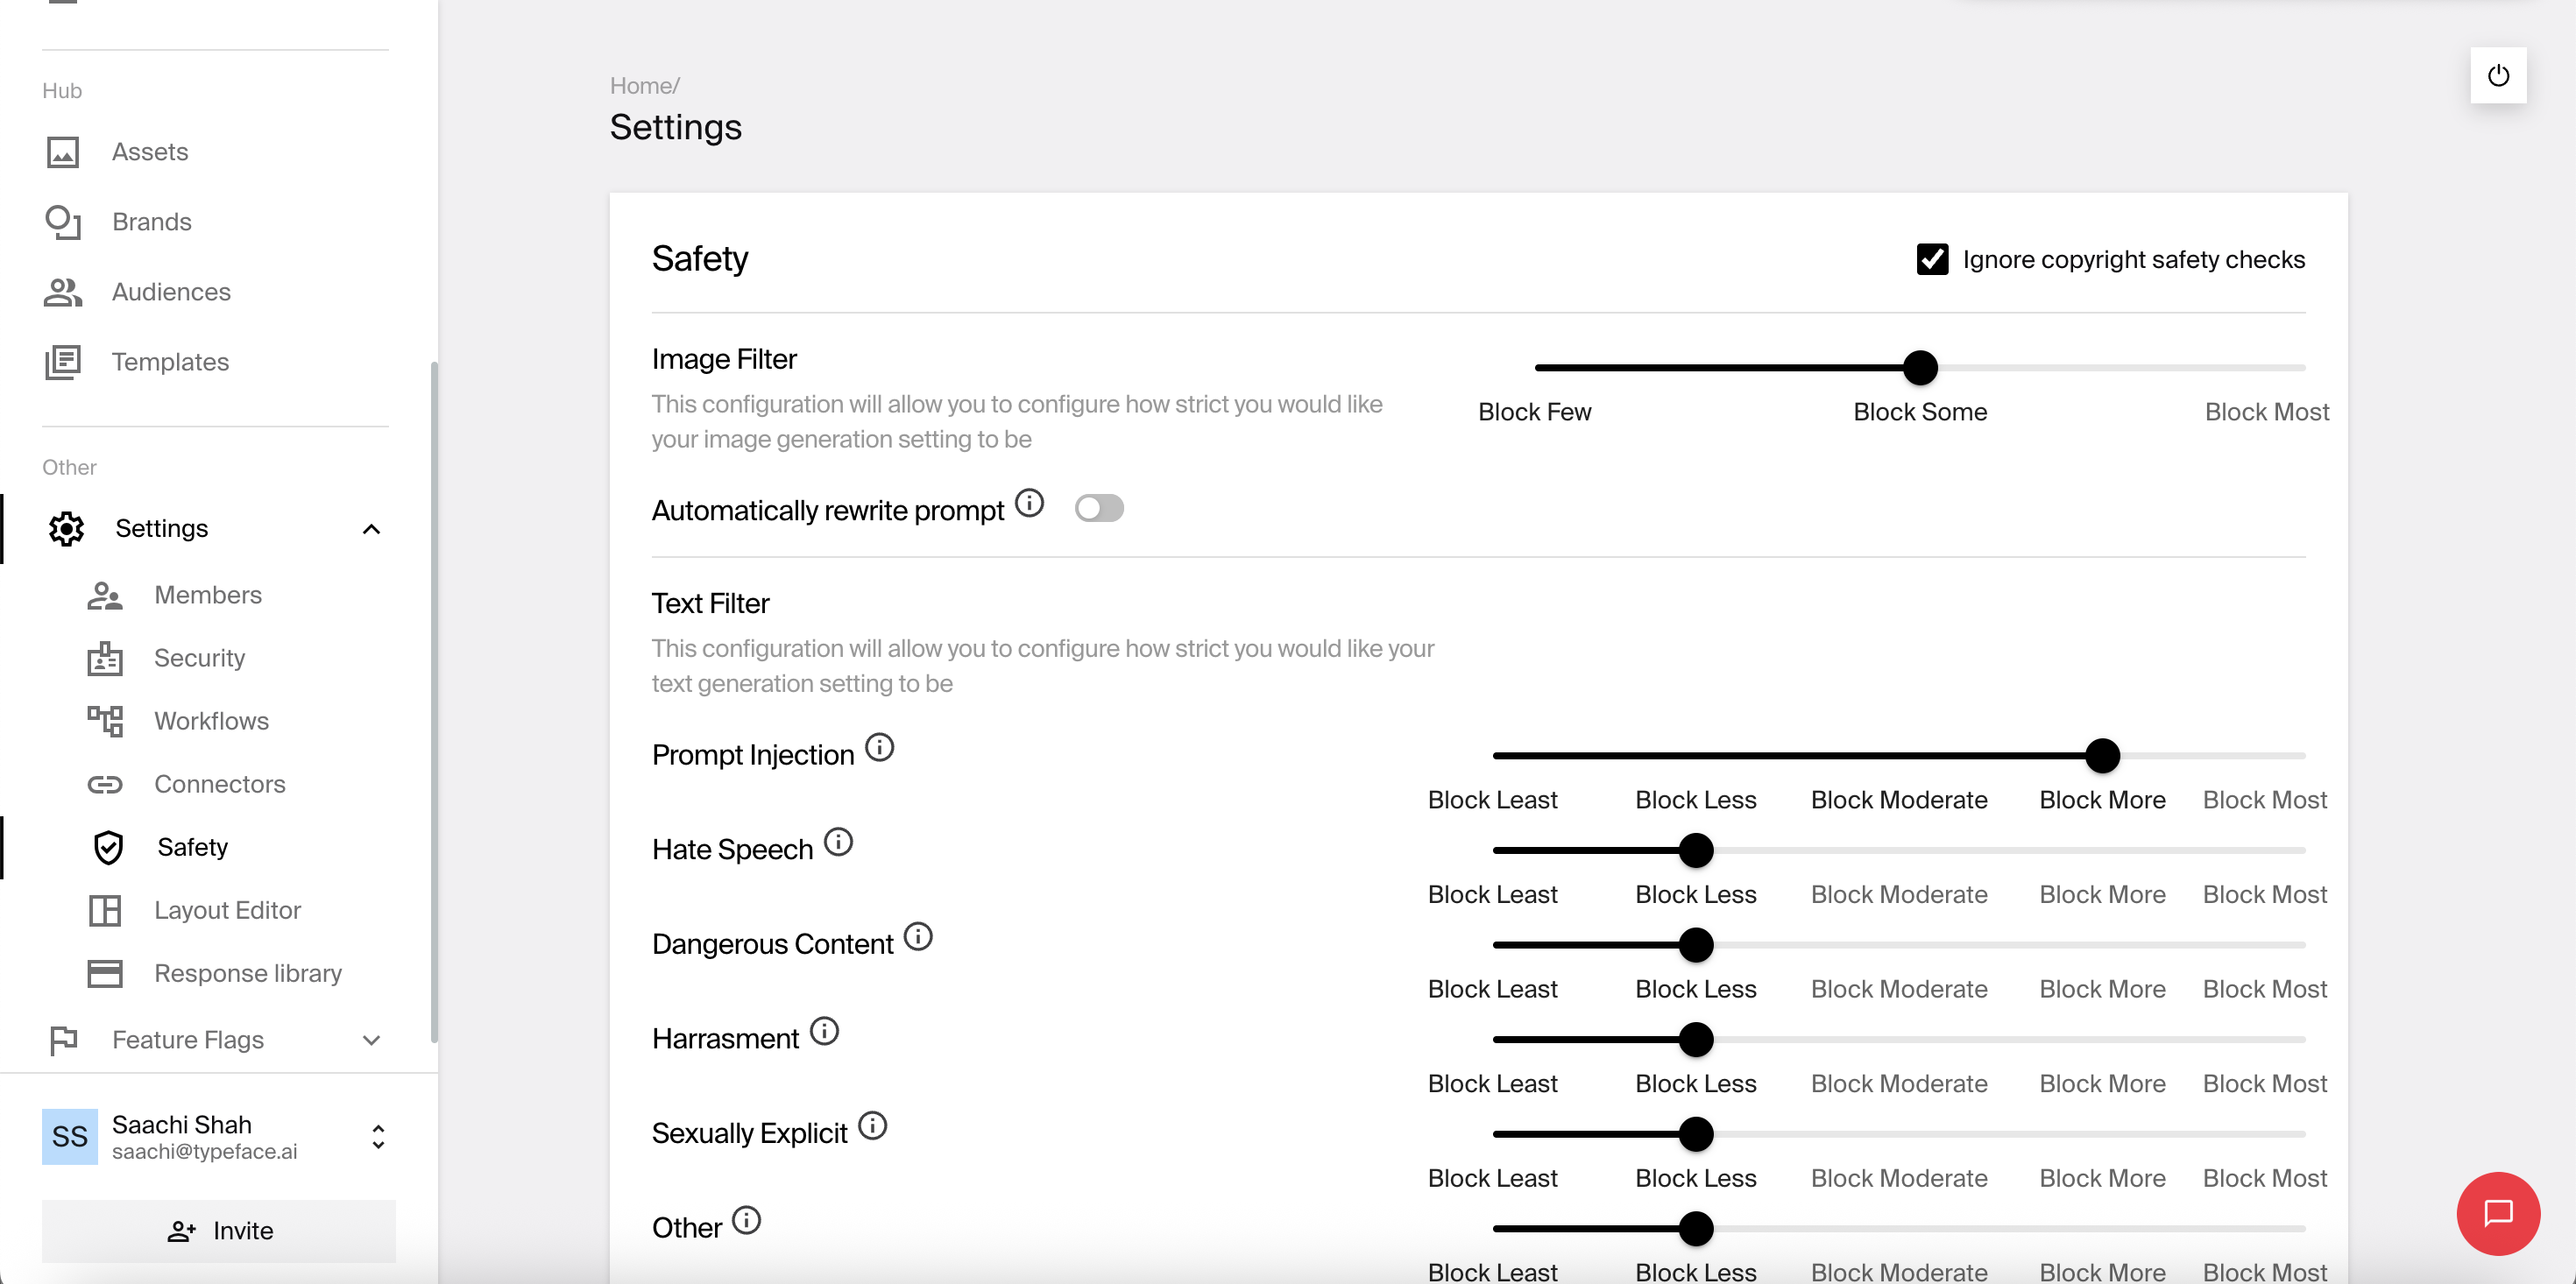Open the Workflows settings page
The image size is (2576, 1284).
(211, 720)
